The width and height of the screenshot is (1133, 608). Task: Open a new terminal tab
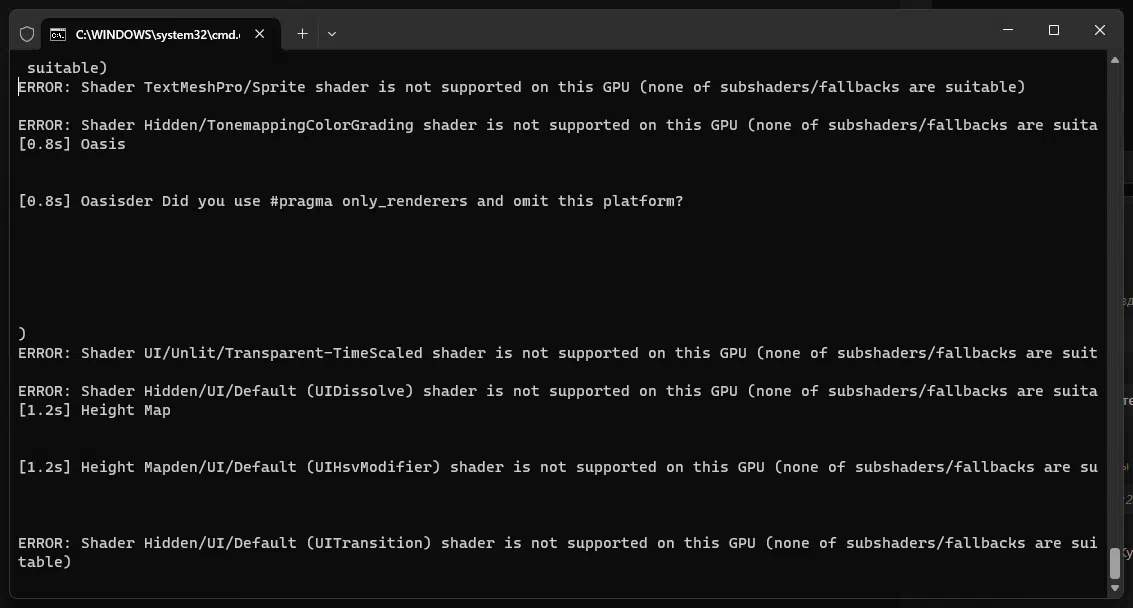(302, 33)
